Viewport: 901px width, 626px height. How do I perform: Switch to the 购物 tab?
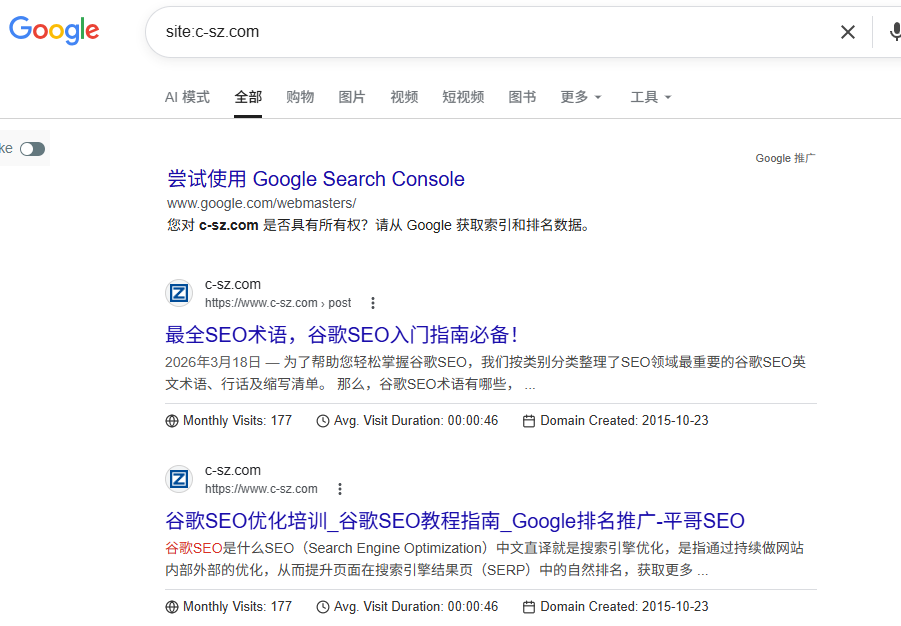point(300,97)
